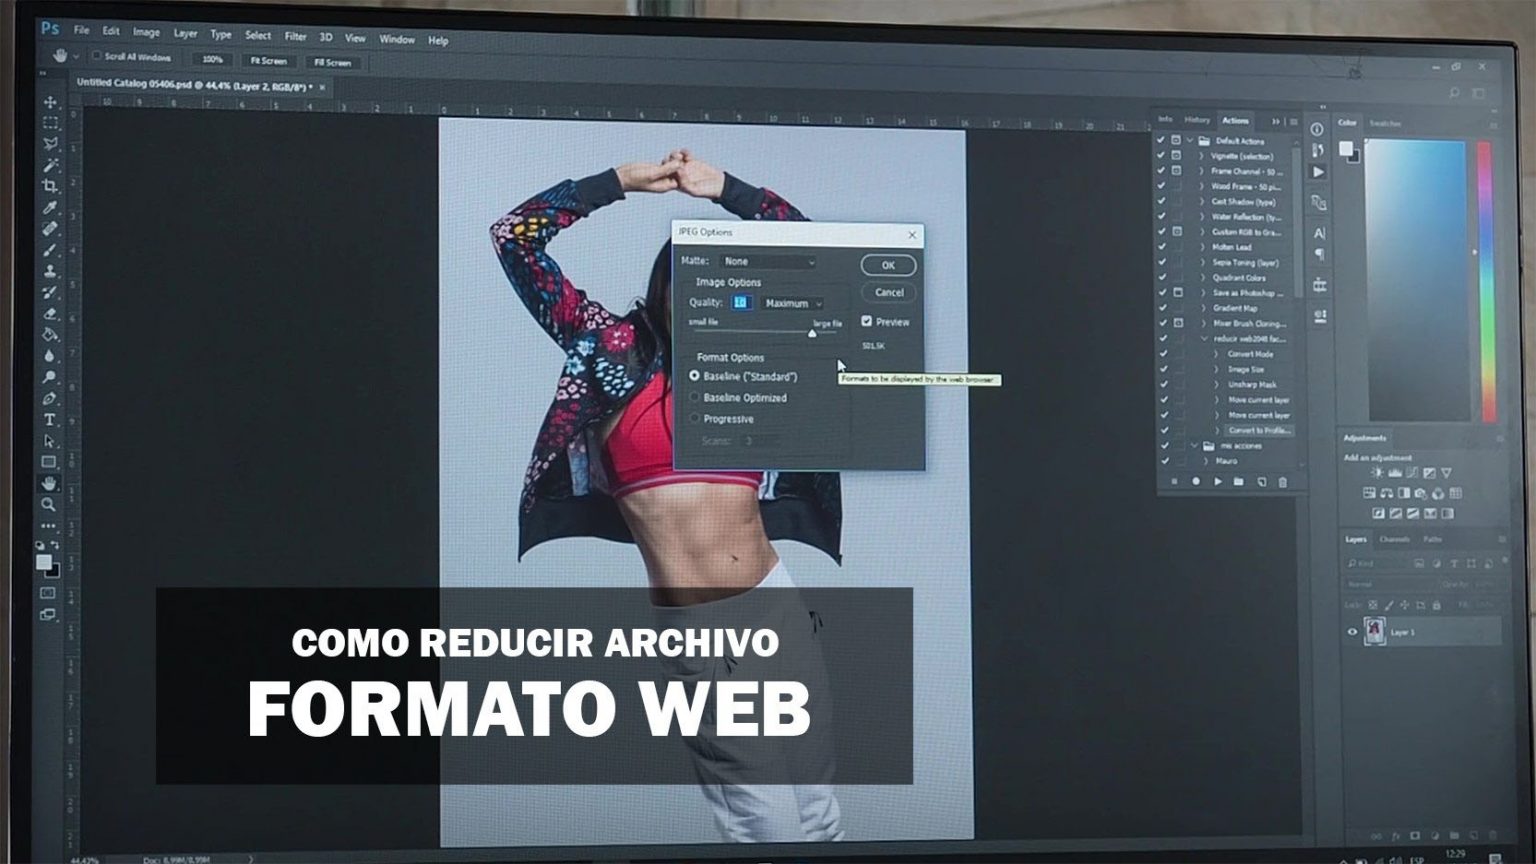This screenshot has width=1536, height=864.
Task: Collapse the Default Actions set
Action: pos(1190,141)
